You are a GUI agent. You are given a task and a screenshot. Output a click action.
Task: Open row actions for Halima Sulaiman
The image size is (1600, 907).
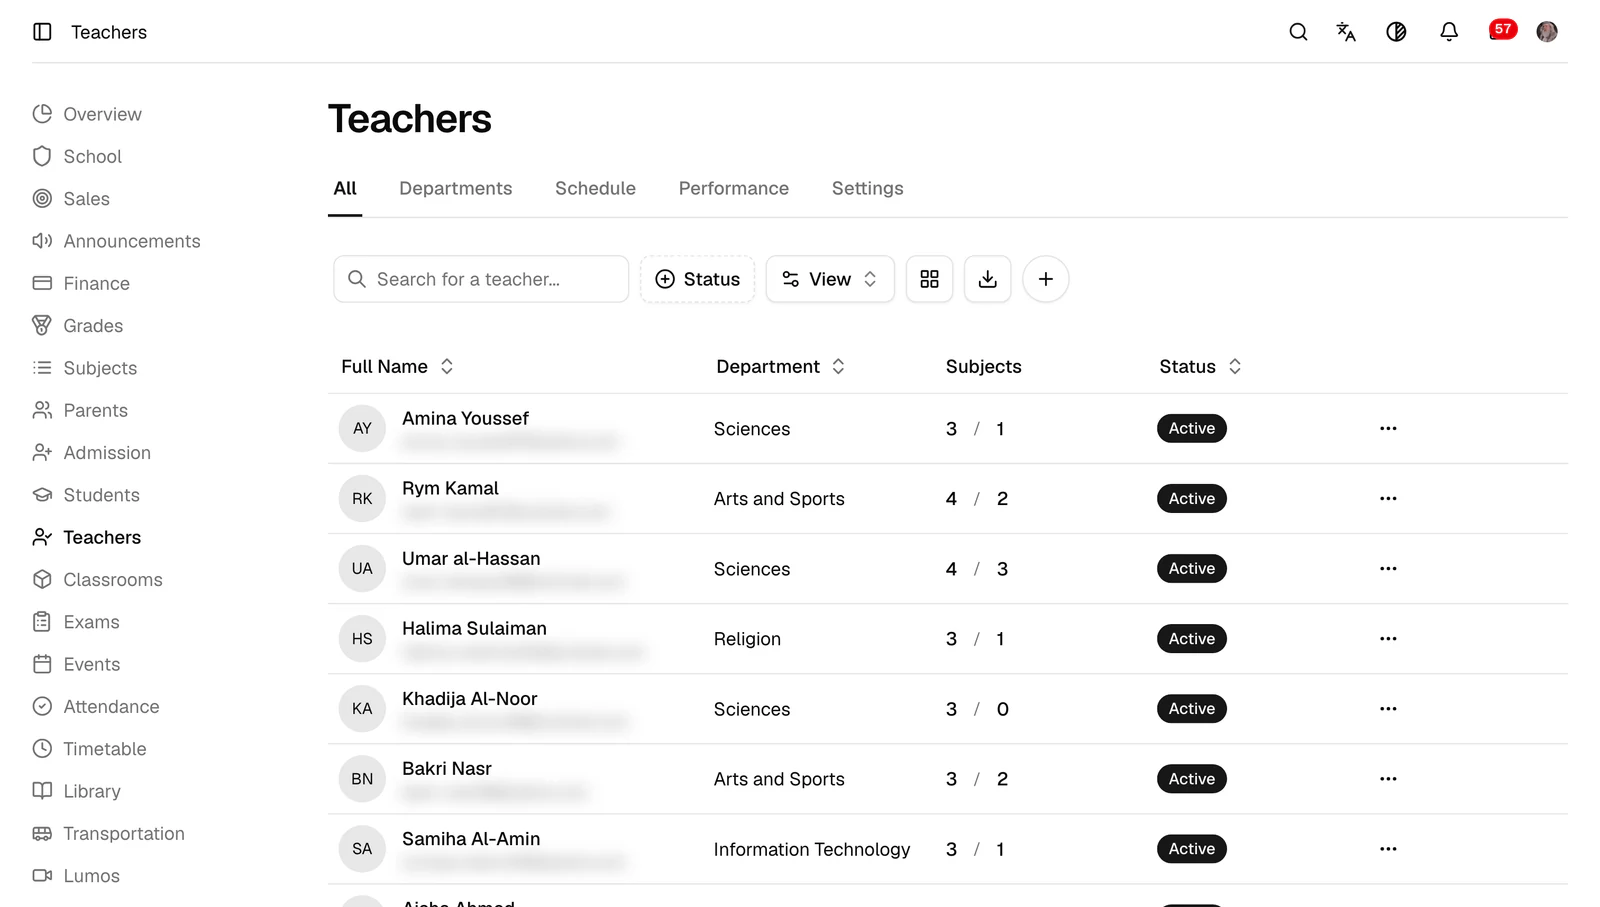(1388, 638)
